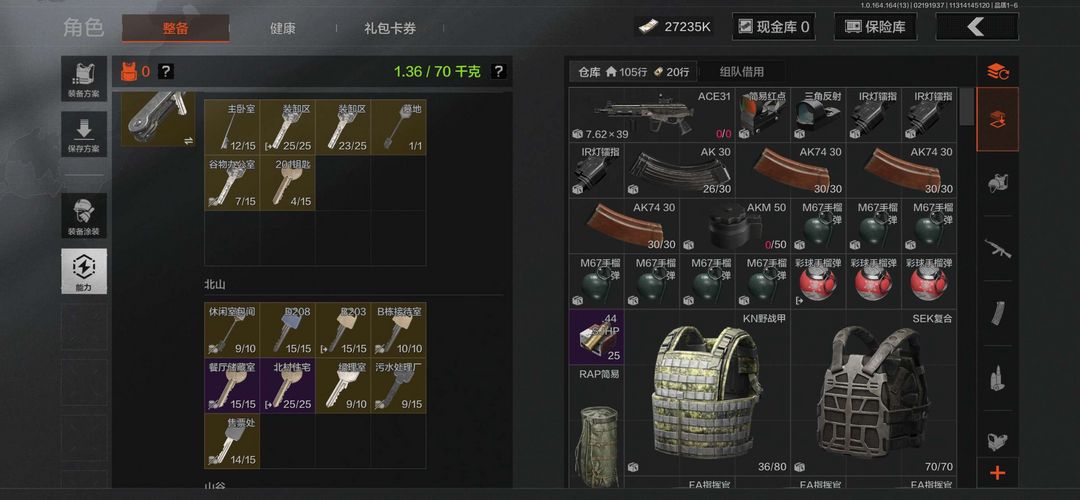
Task: Select the 主卧室 key item
Action: point(232,127)
